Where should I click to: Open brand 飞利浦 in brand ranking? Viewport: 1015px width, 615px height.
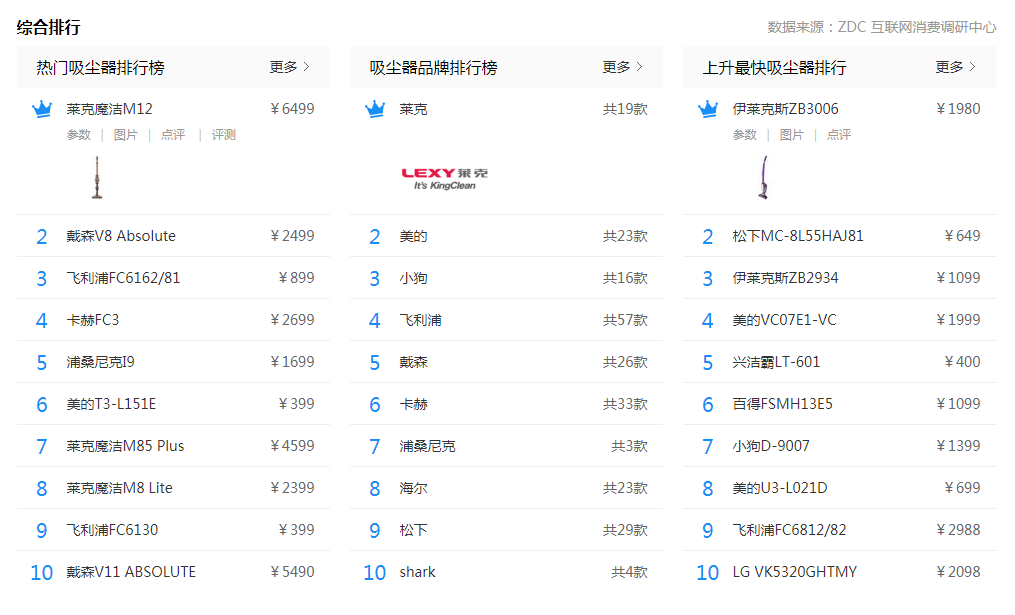[x=421, y=320]
